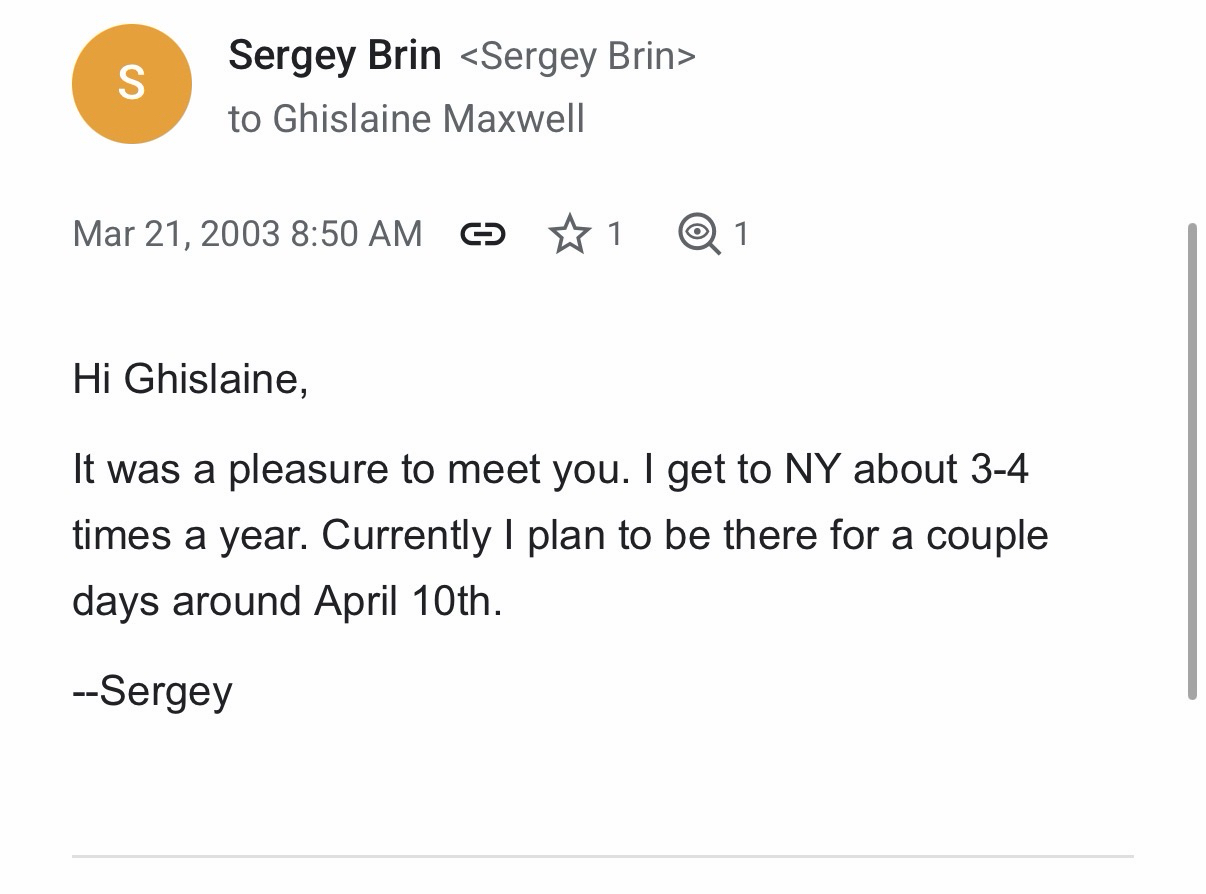Click the eye magnifier views icon
This screenshot has height=894, width=1206.
click(x=698, y=234)
